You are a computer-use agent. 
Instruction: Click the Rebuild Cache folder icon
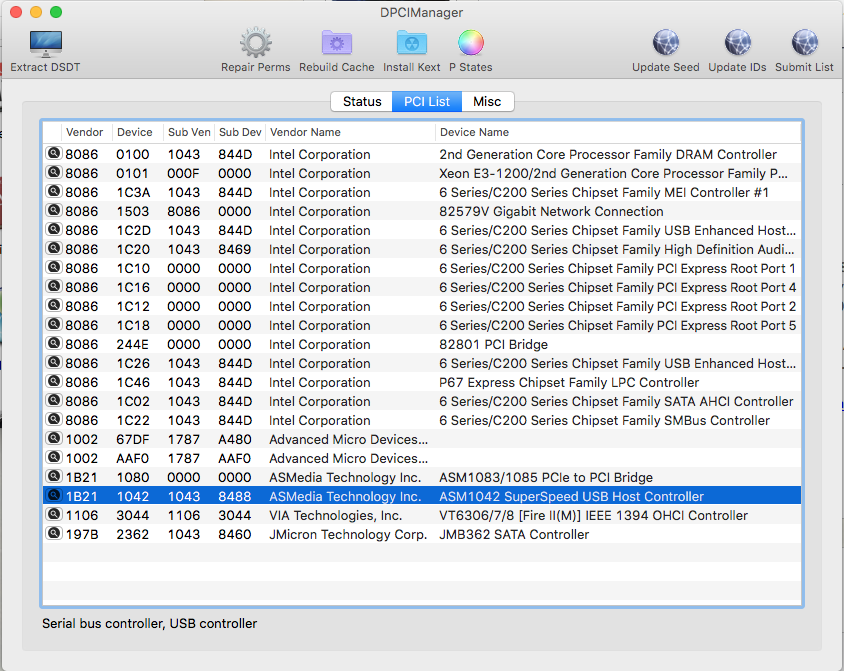tap(337, 43)
